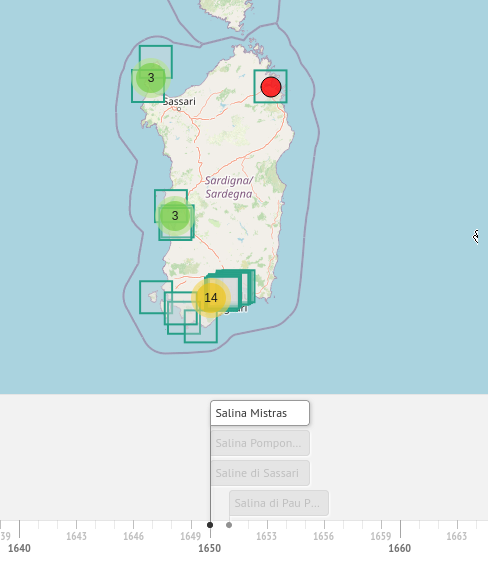Open the yellow cluster of 14 markers
The width and height of the screenshot is (488, 578).
click(211, 297)
